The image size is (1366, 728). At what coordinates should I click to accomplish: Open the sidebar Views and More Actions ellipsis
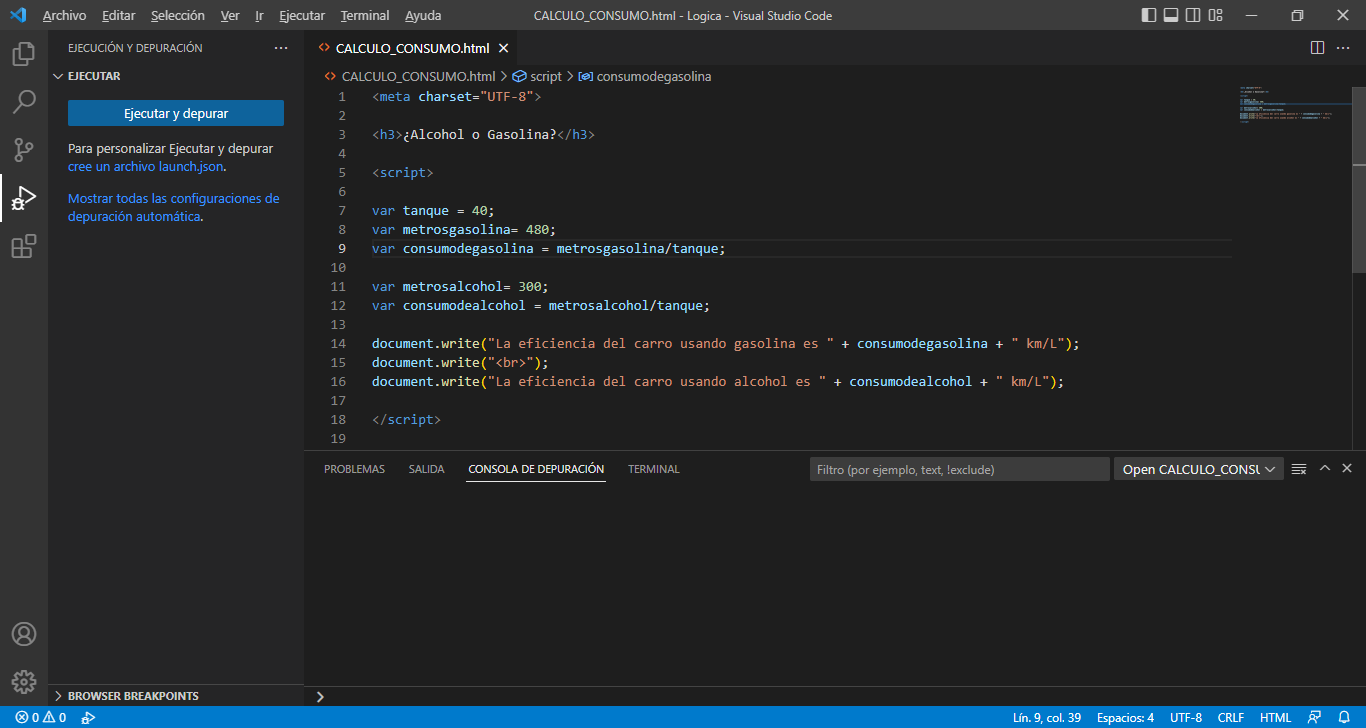pyautogui.click(x=280, y=48)
